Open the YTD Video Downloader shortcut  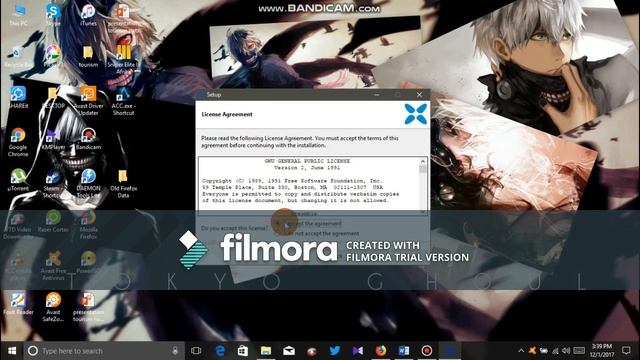point(18,225)
